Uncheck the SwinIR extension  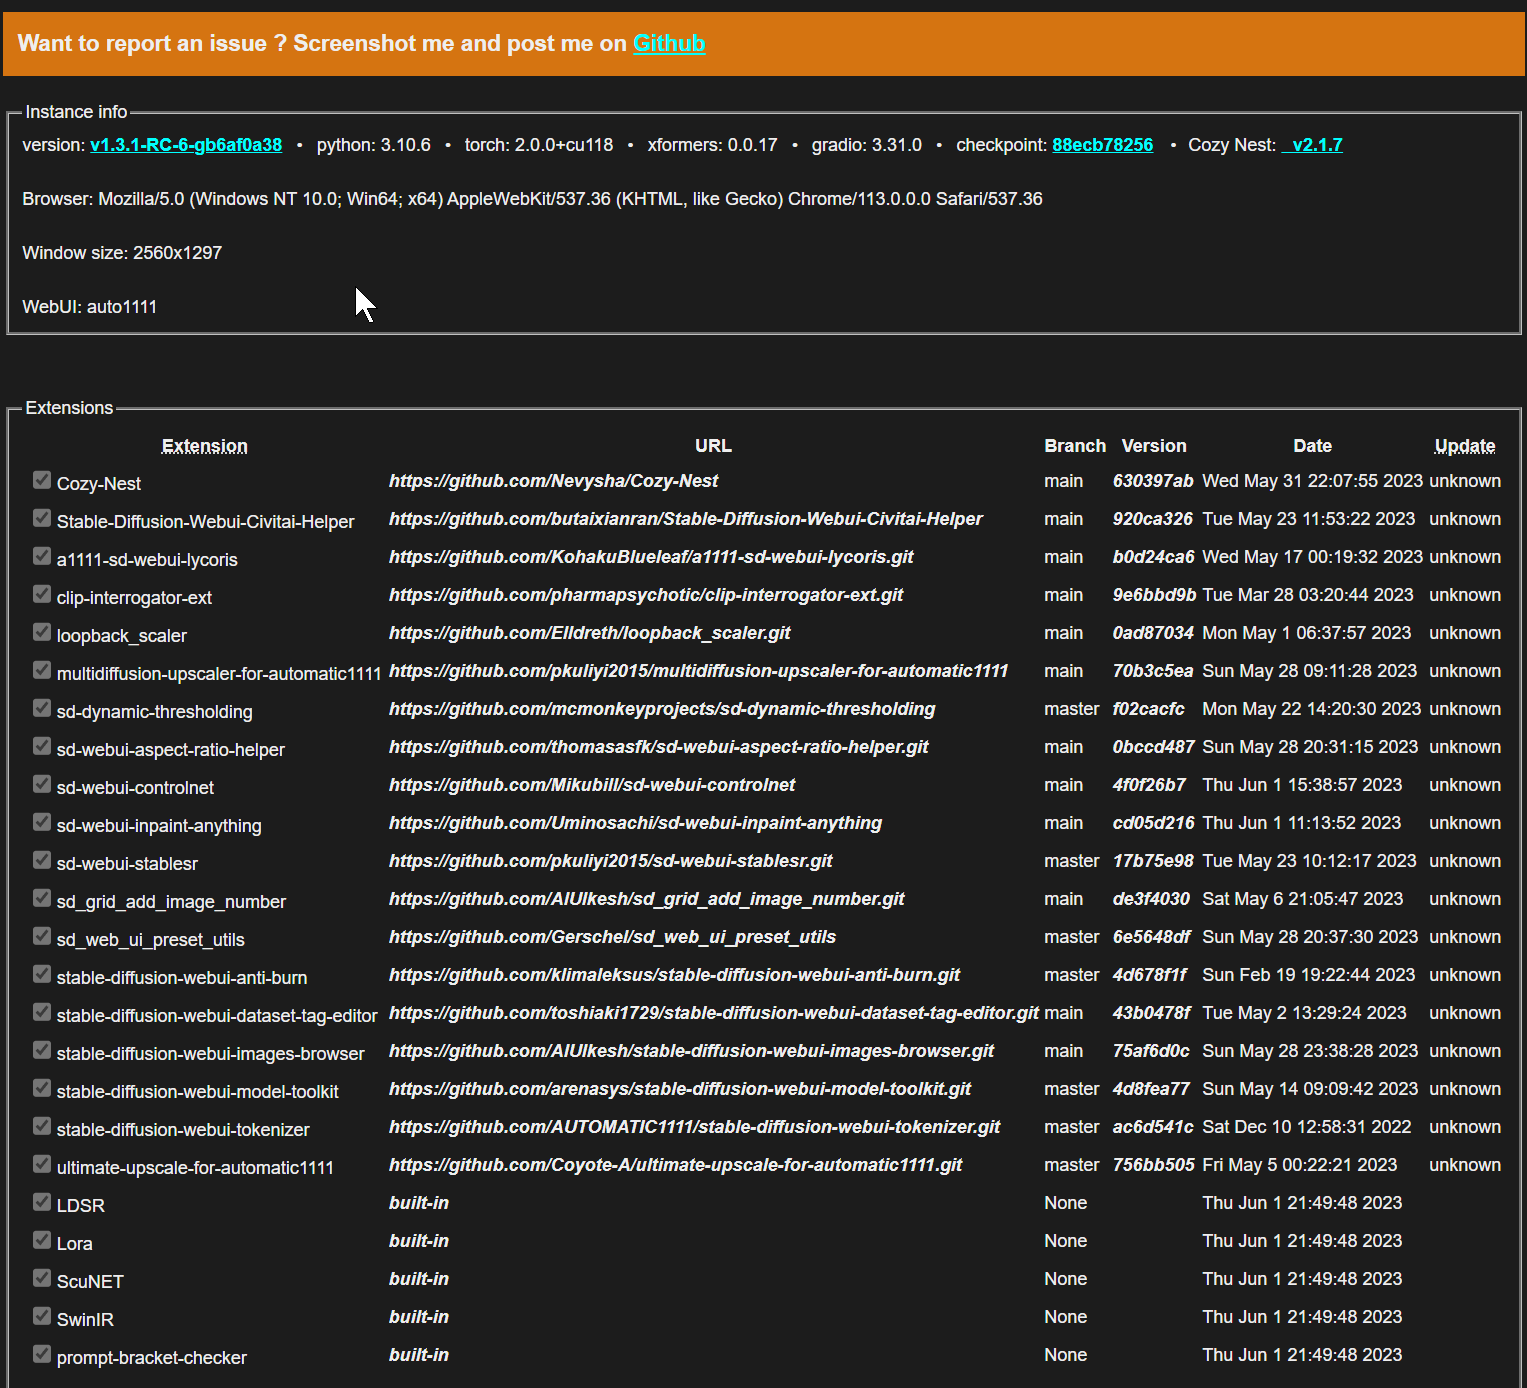41,1316
